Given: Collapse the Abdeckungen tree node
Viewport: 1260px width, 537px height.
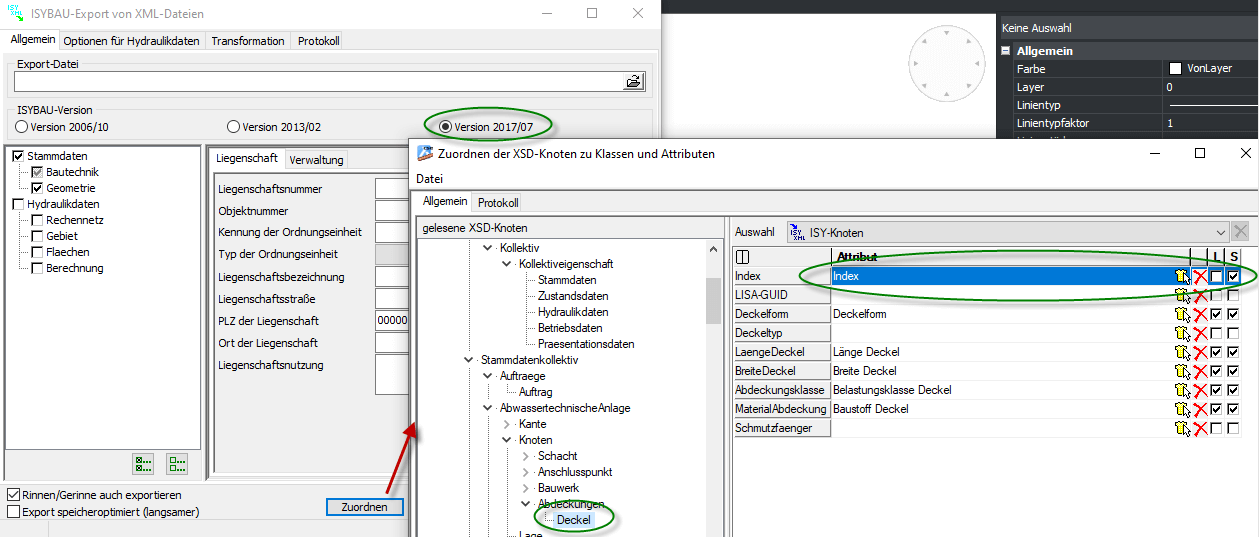Looking at the screenshot, I should point(526,504).
